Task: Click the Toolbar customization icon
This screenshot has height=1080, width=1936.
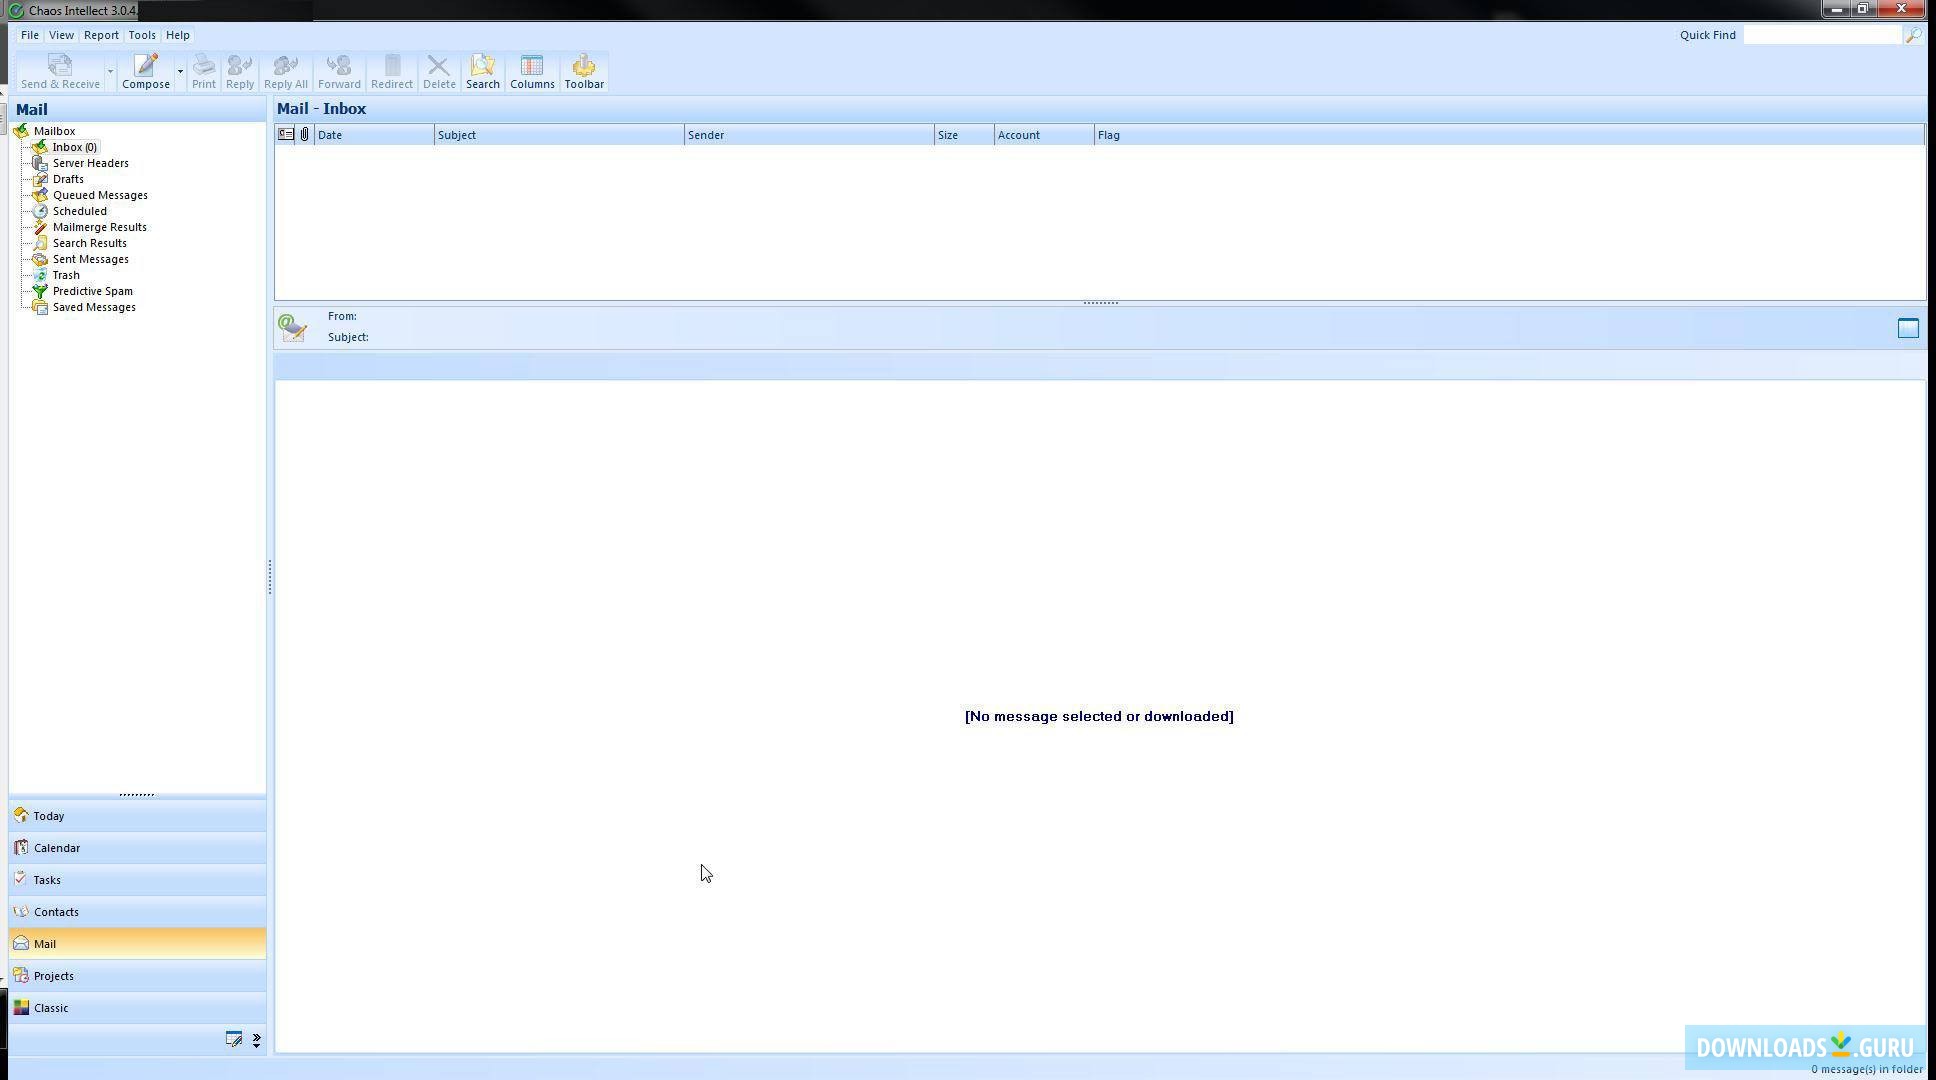Action: click(x=584, y=70)
